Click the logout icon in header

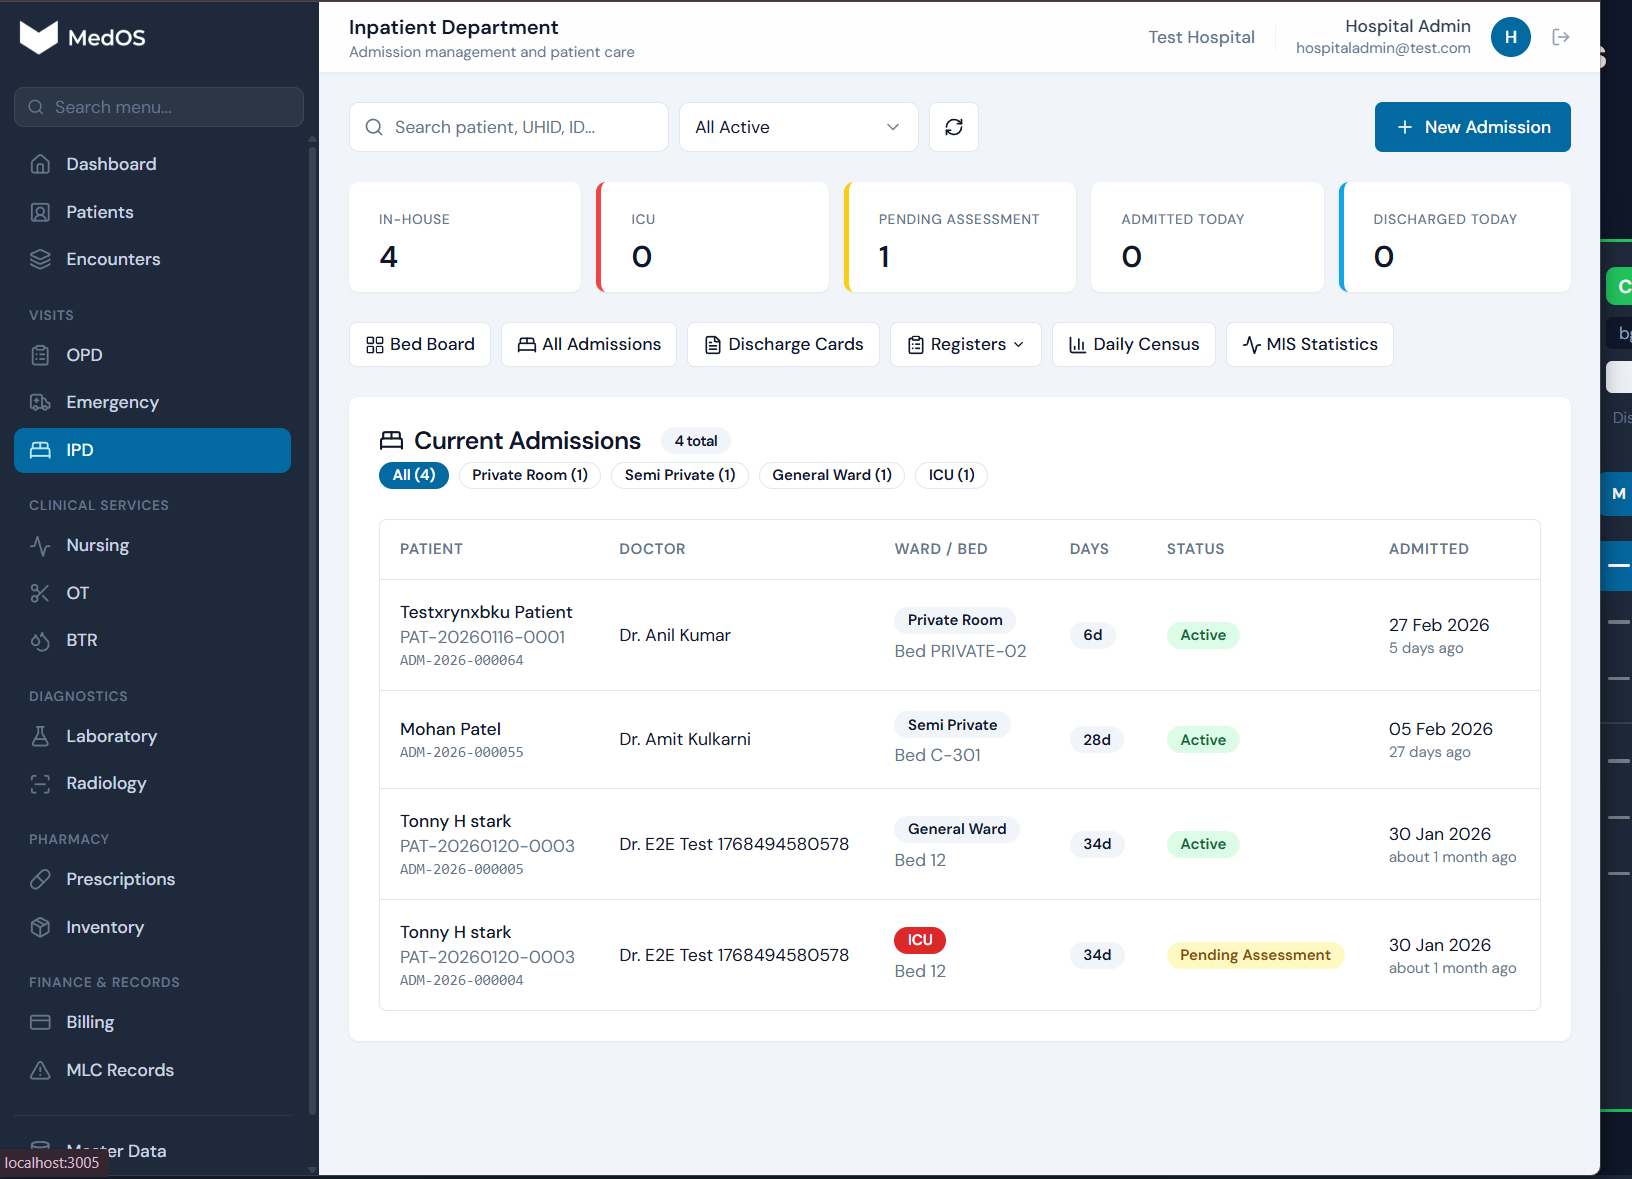(x=1560, y=36)
